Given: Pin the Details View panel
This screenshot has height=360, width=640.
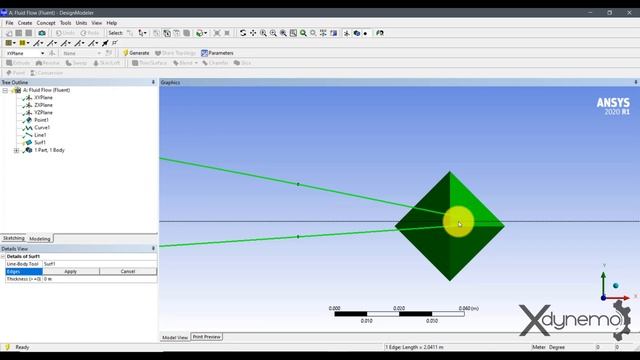Looking at the screenshot, I should pos(153,249).
